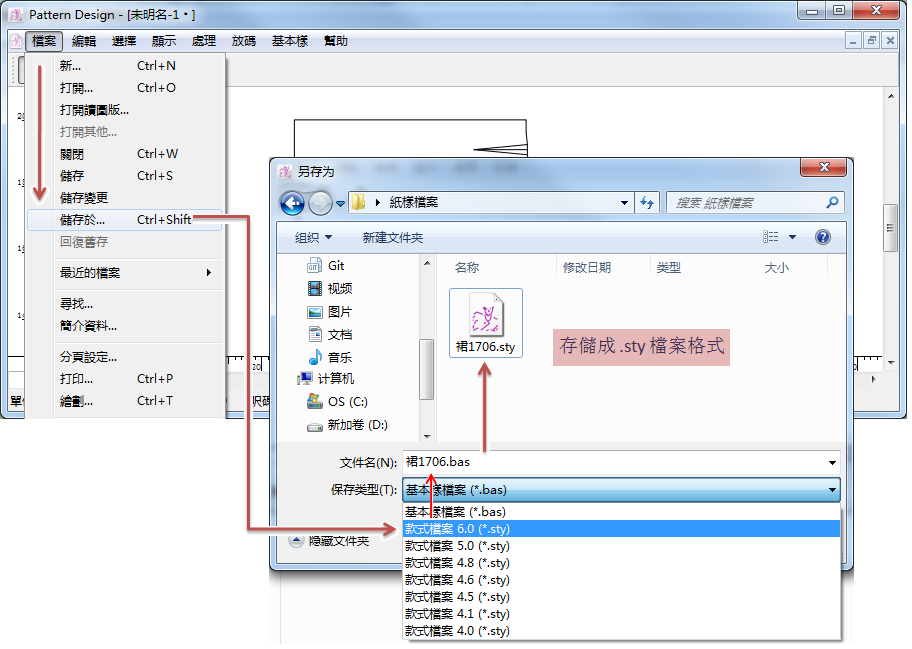Click the search magnifier icon in dialog
Image resolution: width=912 pixels, height=649 pixels.
[832, 203]
